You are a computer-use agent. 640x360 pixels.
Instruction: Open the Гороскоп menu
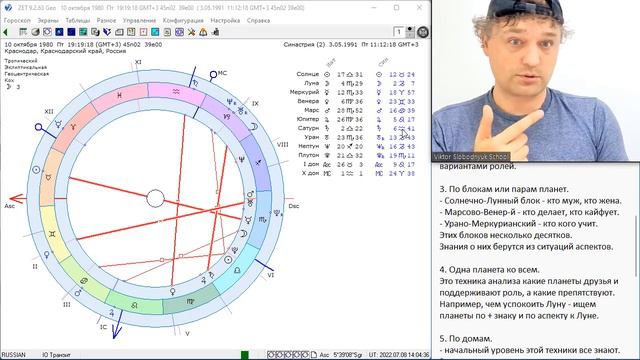click(17, 20)
